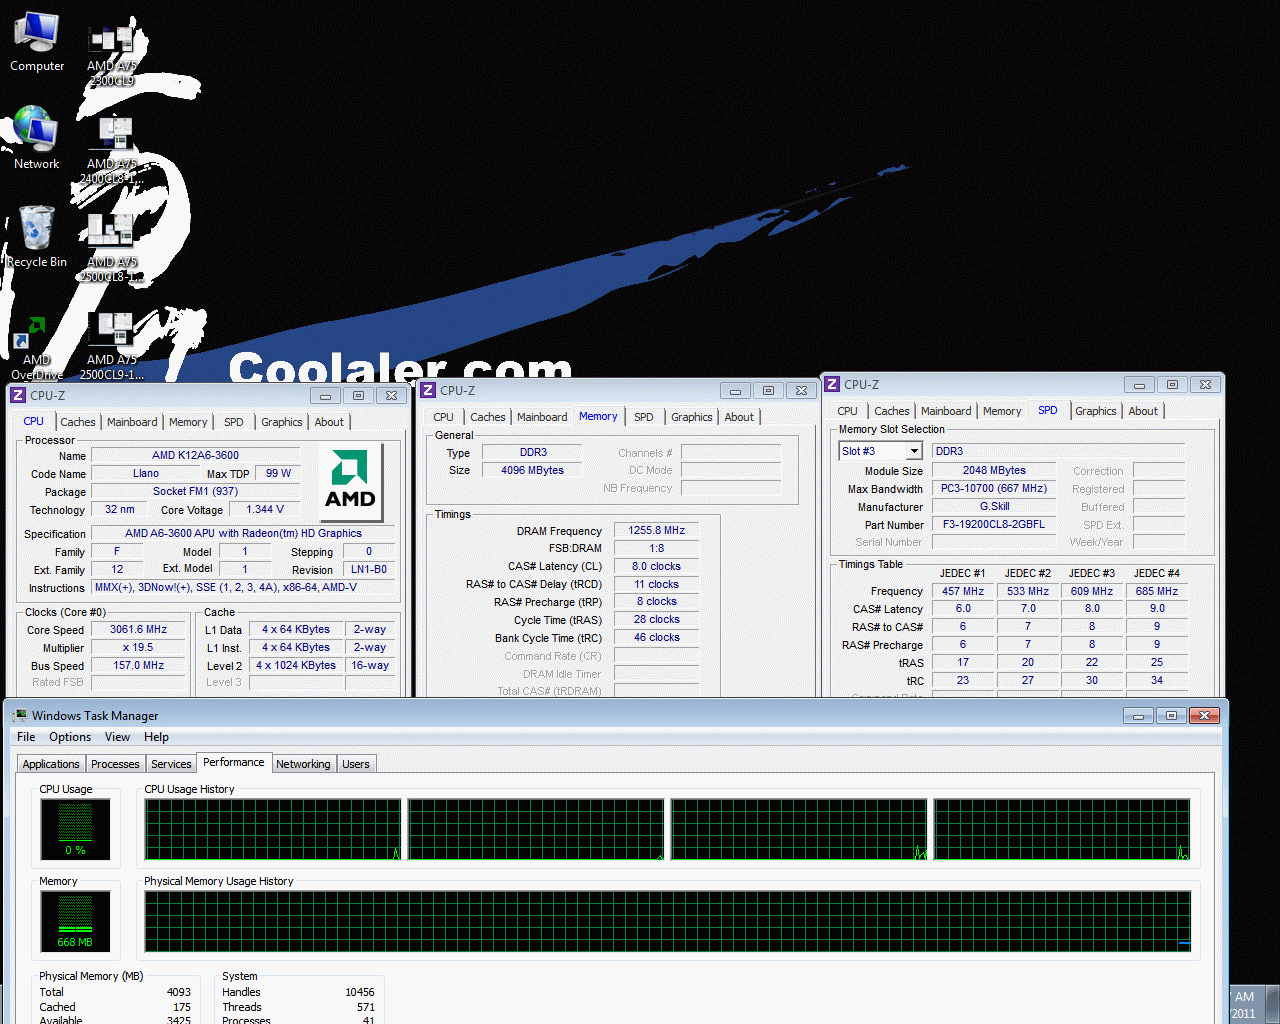The height and width of the screenshot is (1024, 1280).
Task: Open the SPD tab in left CPU-Z window
Action: (234, 422)
